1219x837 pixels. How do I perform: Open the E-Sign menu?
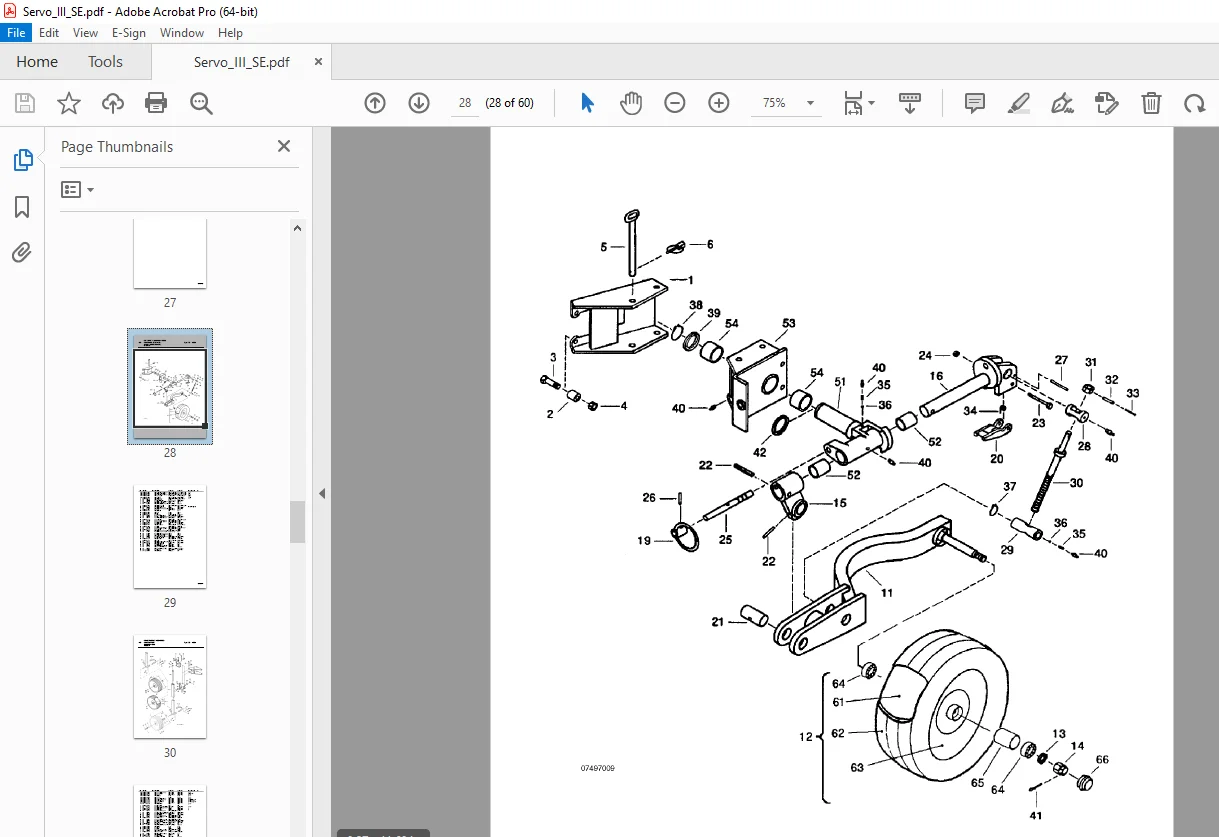[x=129, y=33]
